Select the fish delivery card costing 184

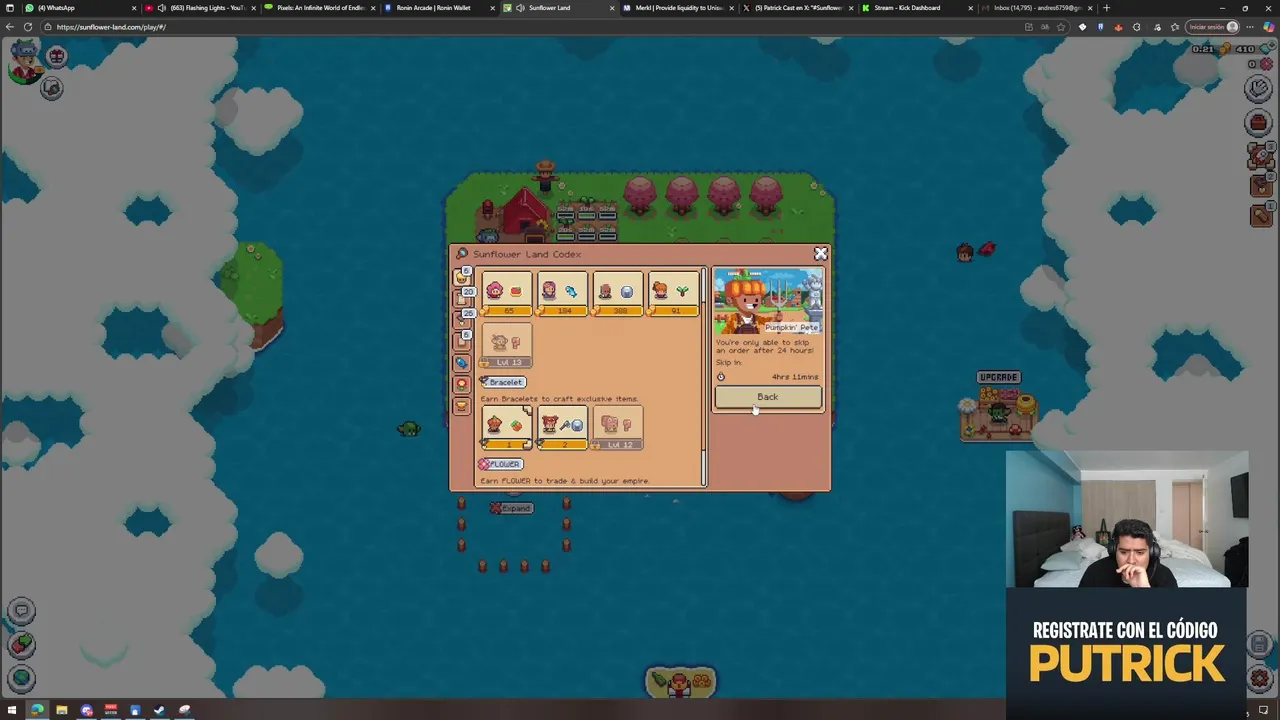pyautogui.click(x=562, y=296)
